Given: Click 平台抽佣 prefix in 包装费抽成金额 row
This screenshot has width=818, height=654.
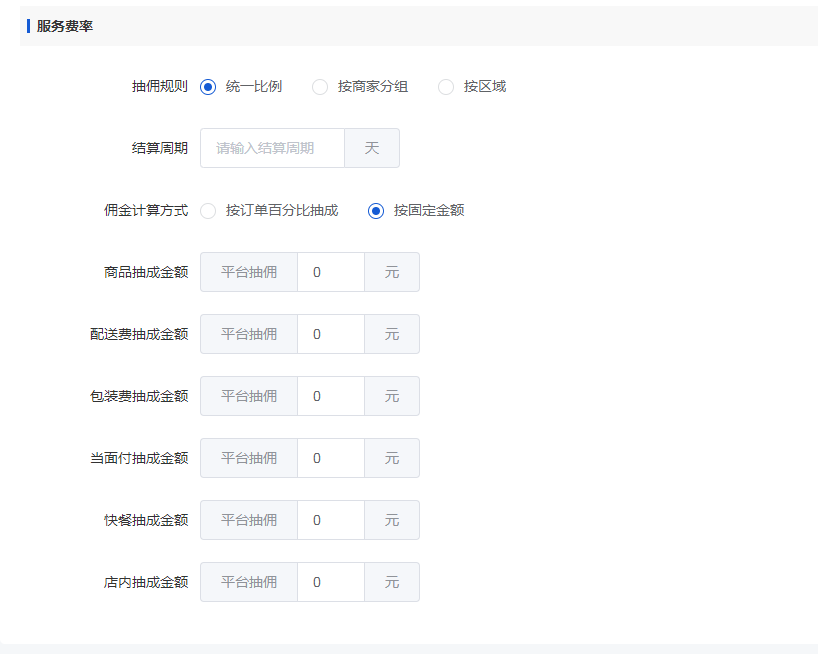Looking at the screenshot, I should click(249, 396).
